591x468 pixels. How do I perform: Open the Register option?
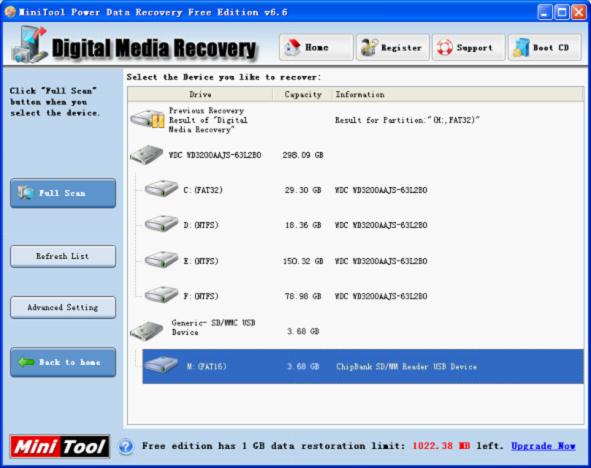tap(392, 47)
